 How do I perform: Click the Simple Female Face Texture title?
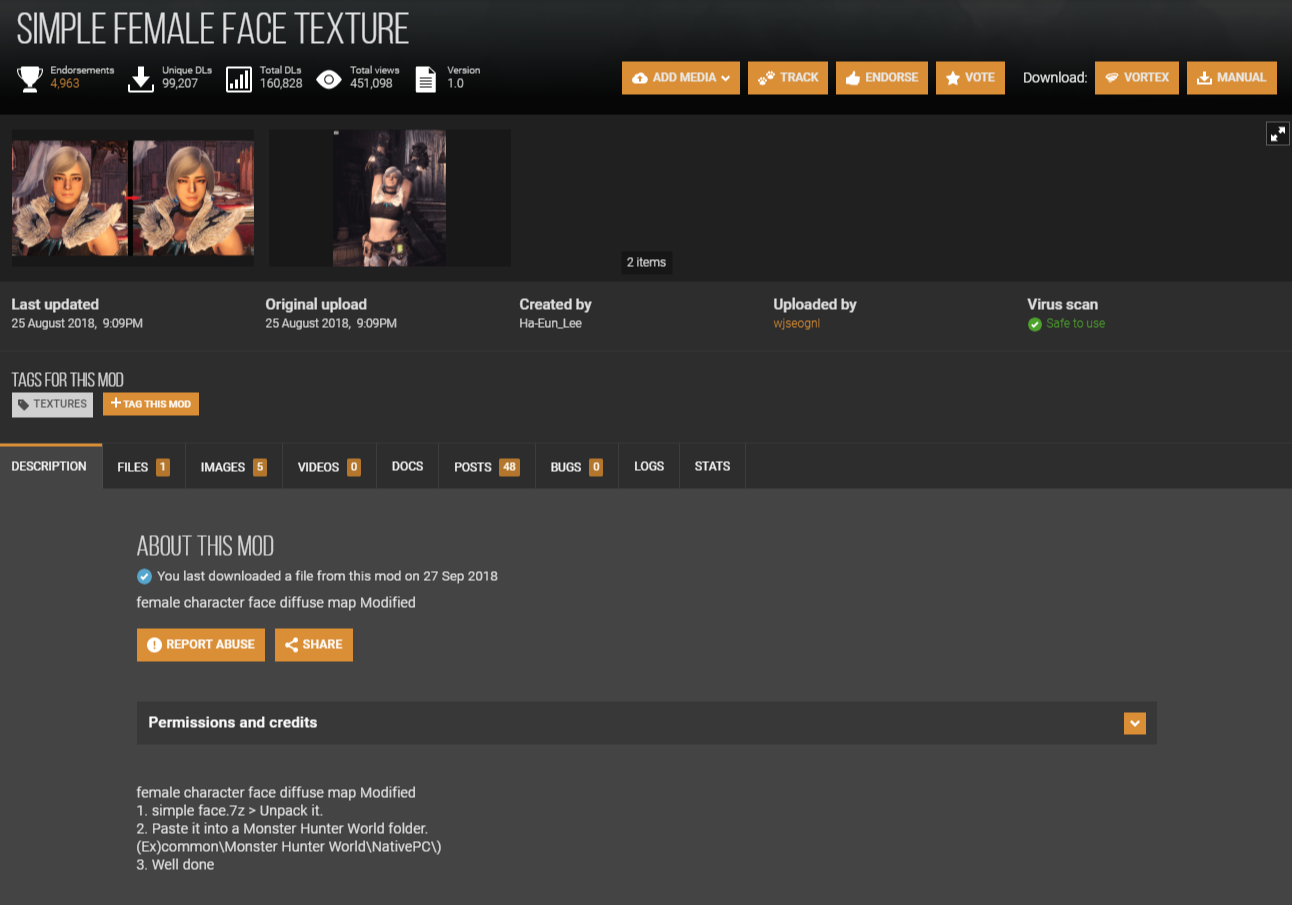(213, 30)
